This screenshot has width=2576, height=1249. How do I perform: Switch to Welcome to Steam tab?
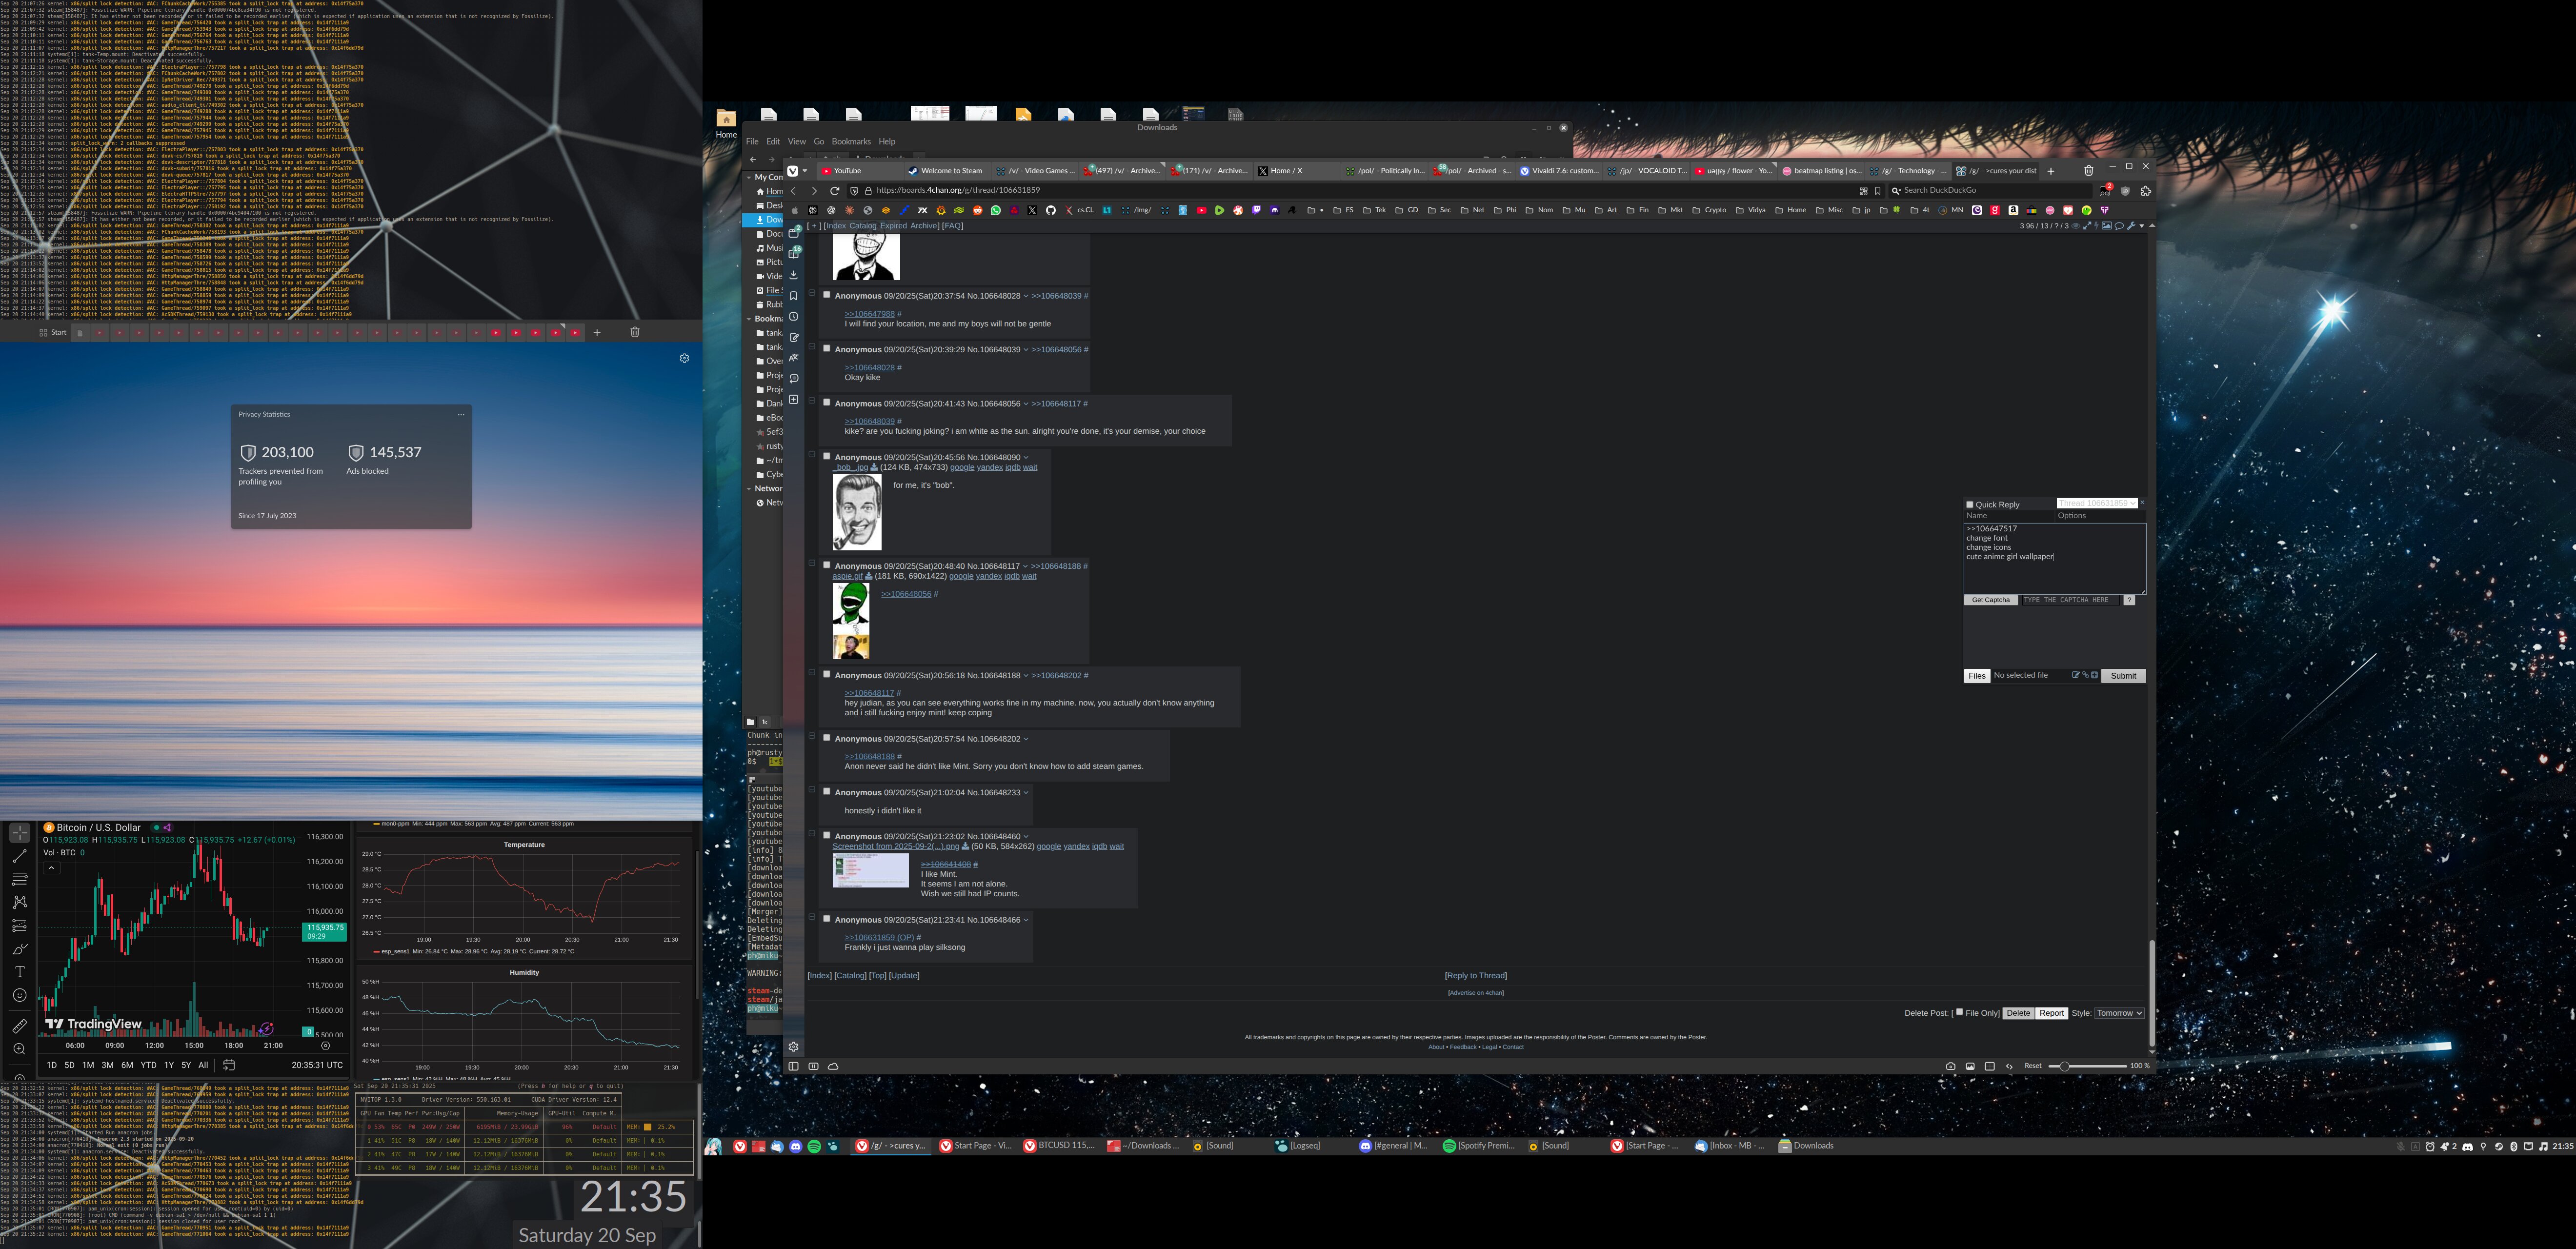[x=947, y=171]
